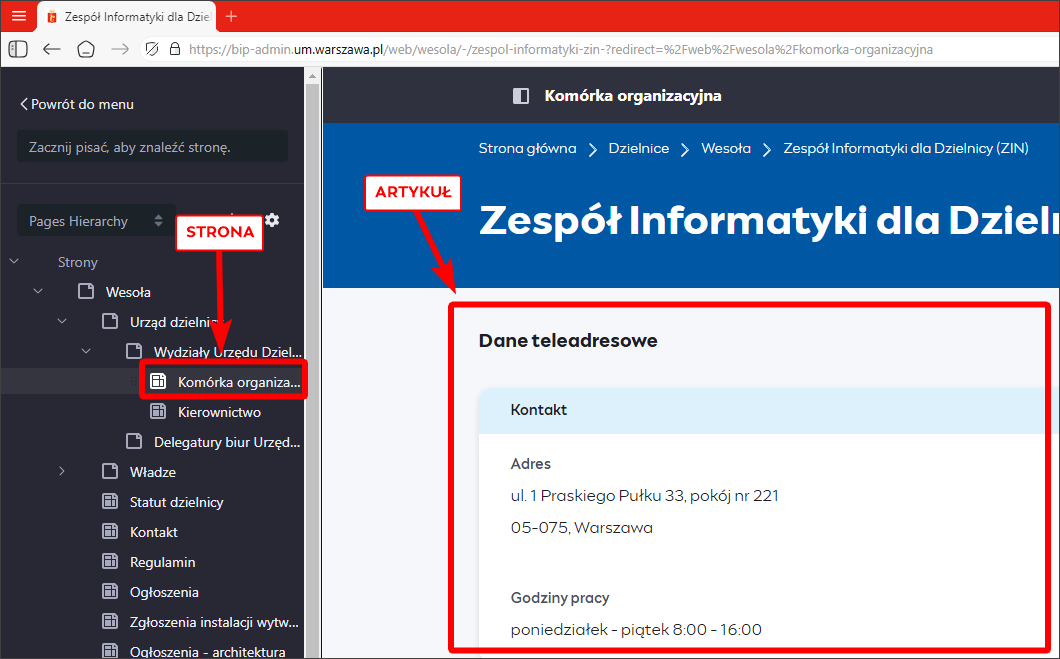Switch to Zespół Informatyki browser tab
Screen dimensions: 1060x659
(x=128, y=16)
